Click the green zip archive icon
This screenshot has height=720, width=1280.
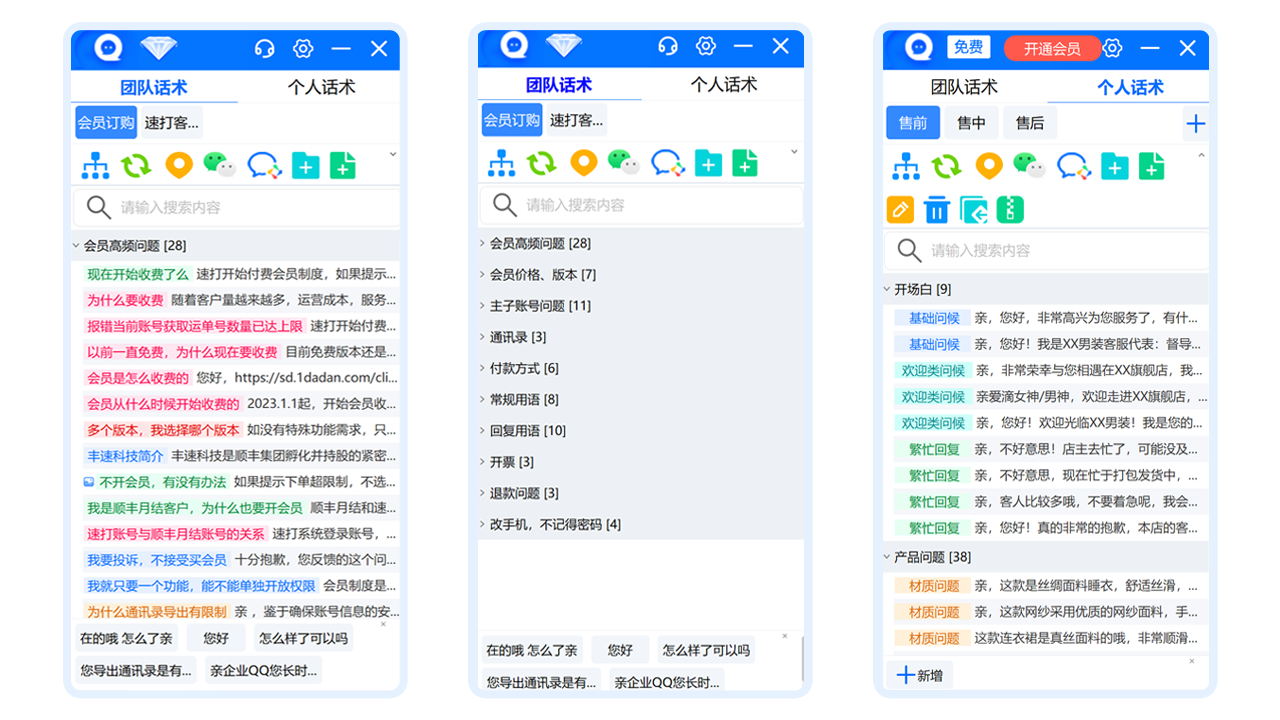point(1010,210)
